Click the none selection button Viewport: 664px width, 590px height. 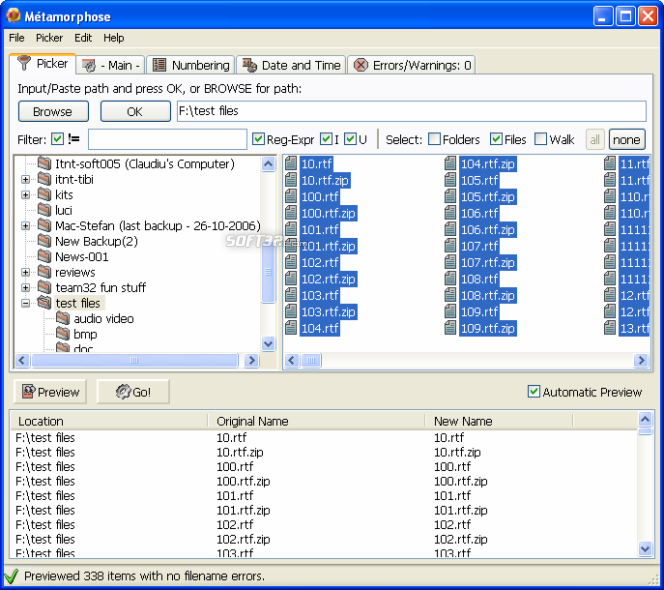coord(627,139)
